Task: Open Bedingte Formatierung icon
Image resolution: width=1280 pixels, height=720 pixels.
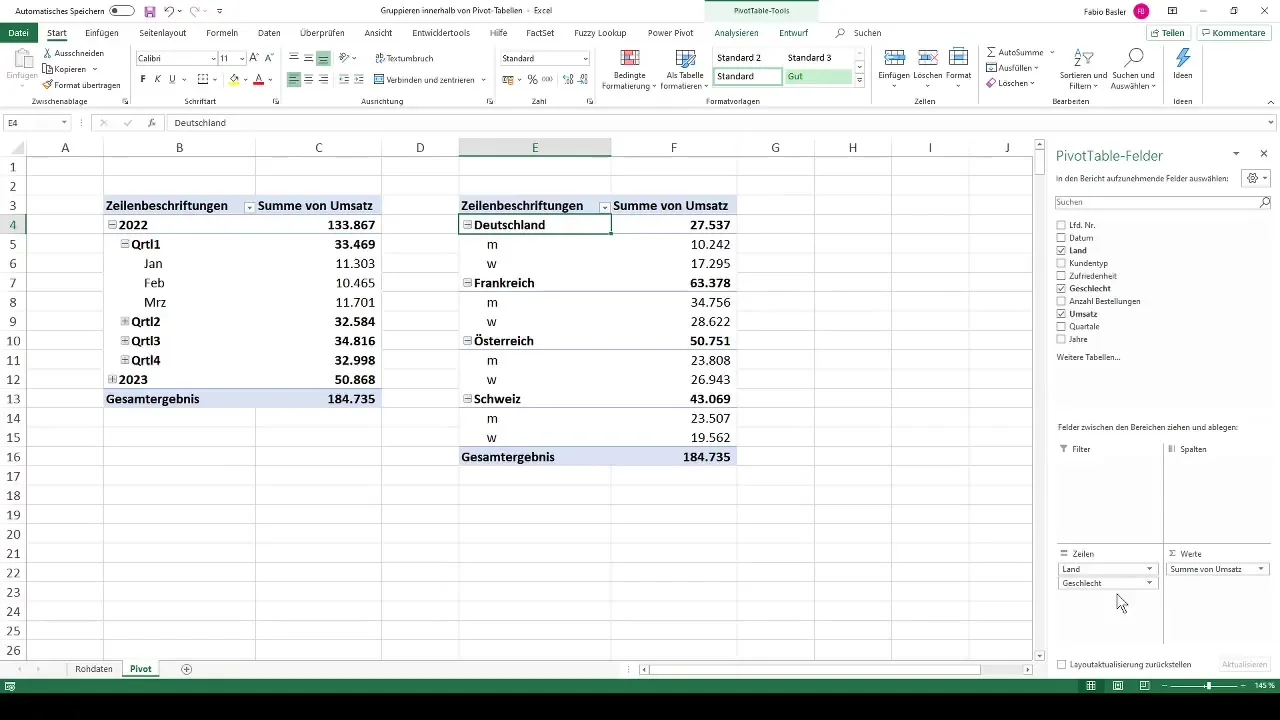Action: 629,59
